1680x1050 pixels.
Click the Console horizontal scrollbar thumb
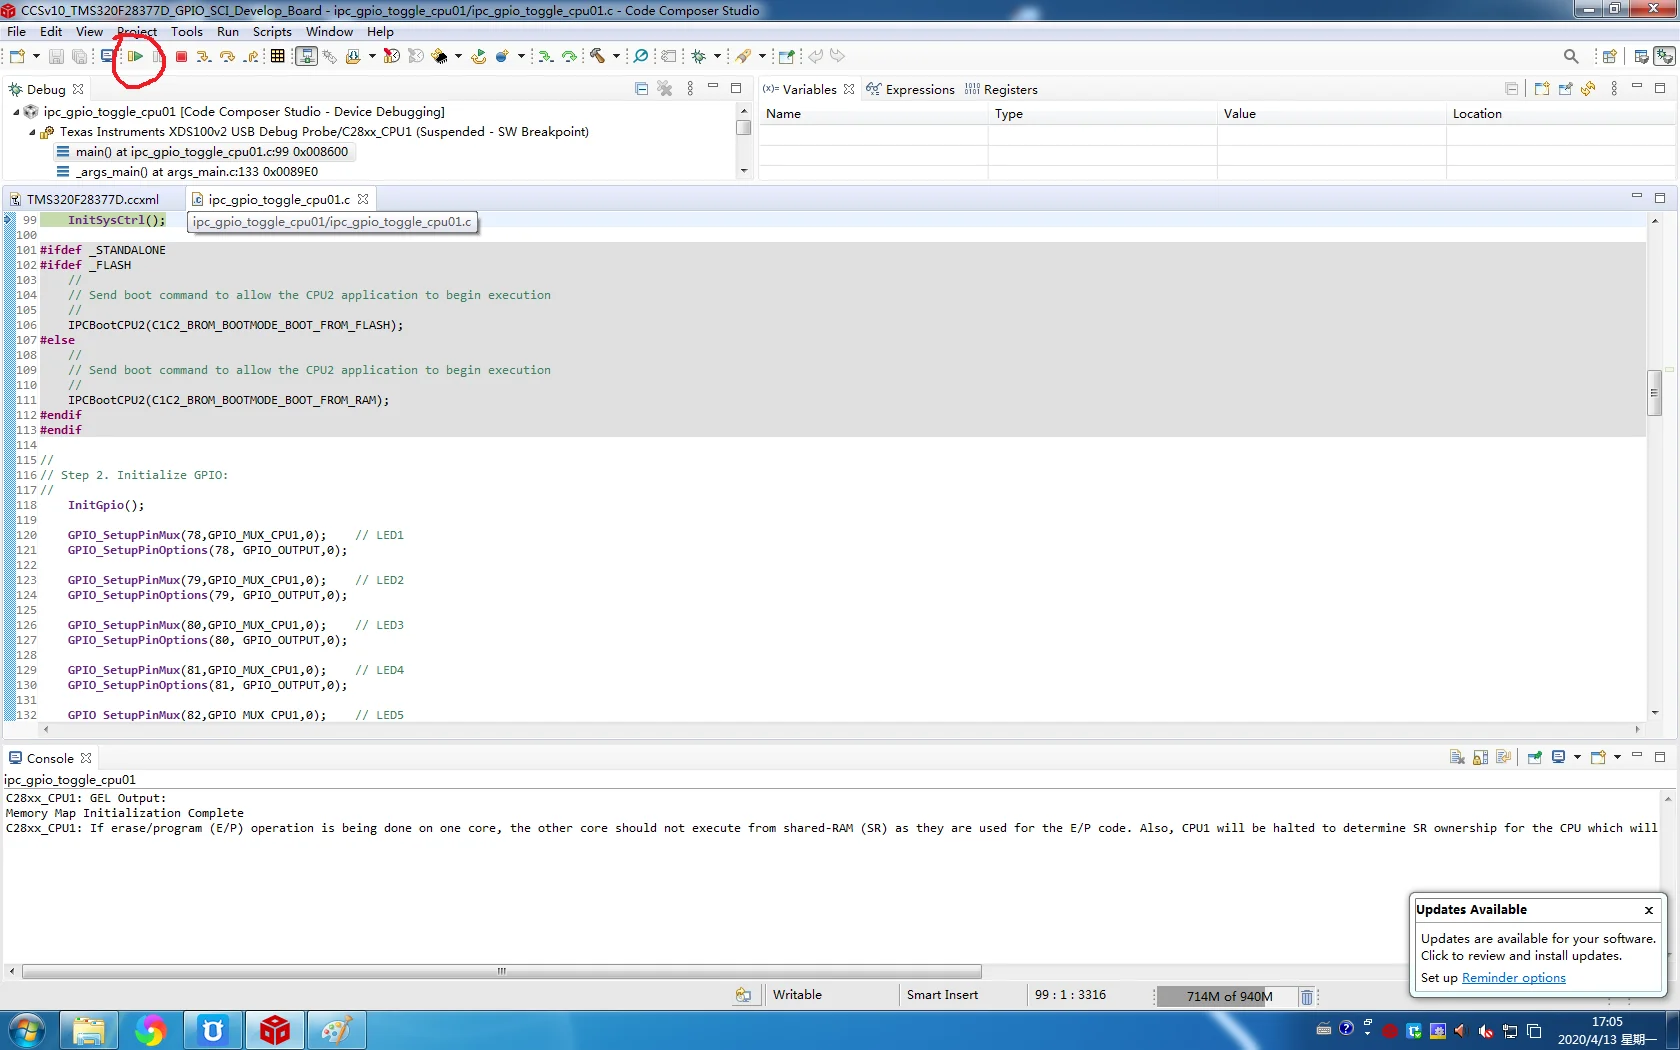[502, 971]
